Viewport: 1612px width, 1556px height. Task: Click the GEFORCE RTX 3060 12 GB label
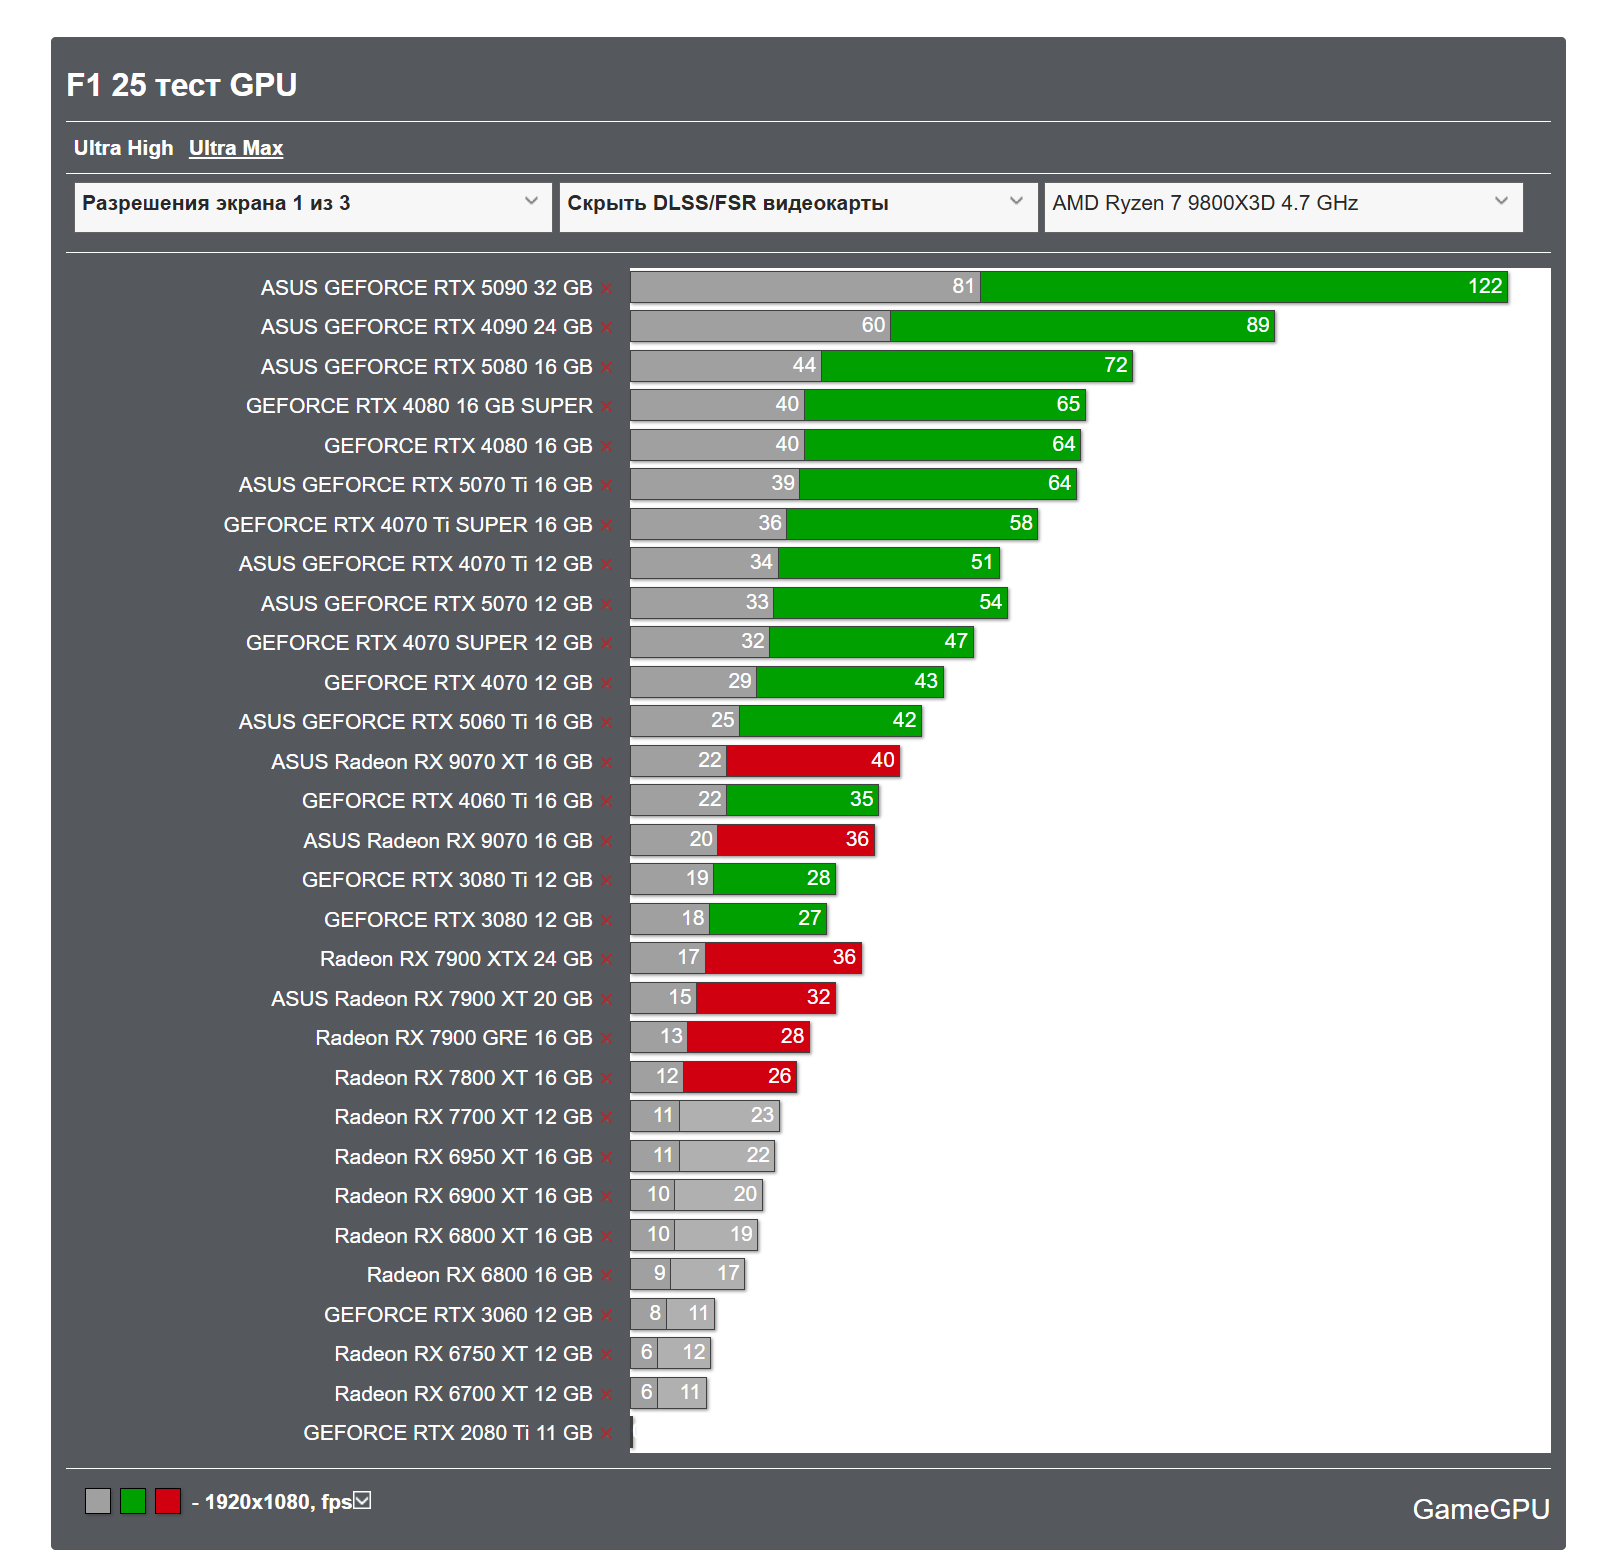458,1315
